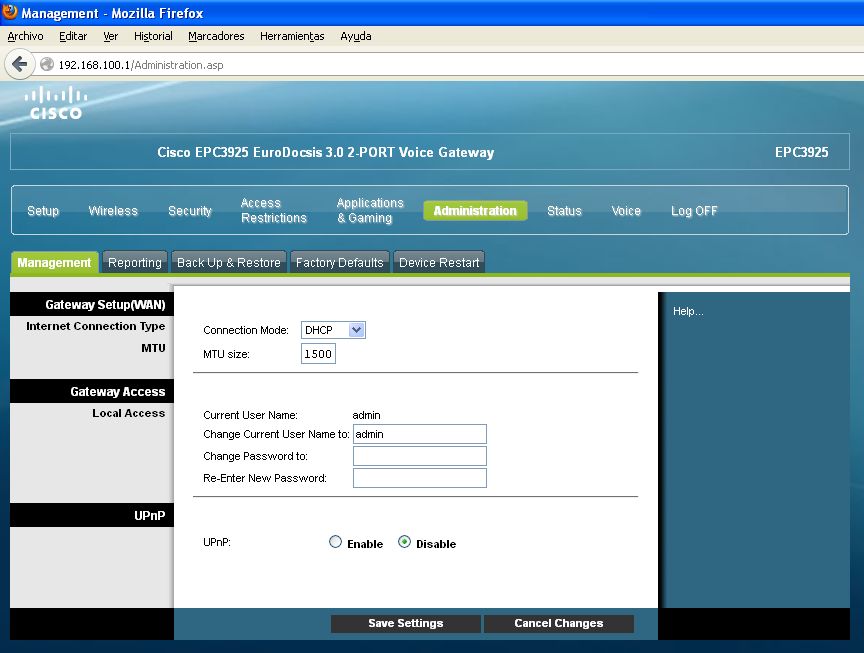Go to the Setup section
The width and height of the screenshot is (864, 653).
(43, 211)
